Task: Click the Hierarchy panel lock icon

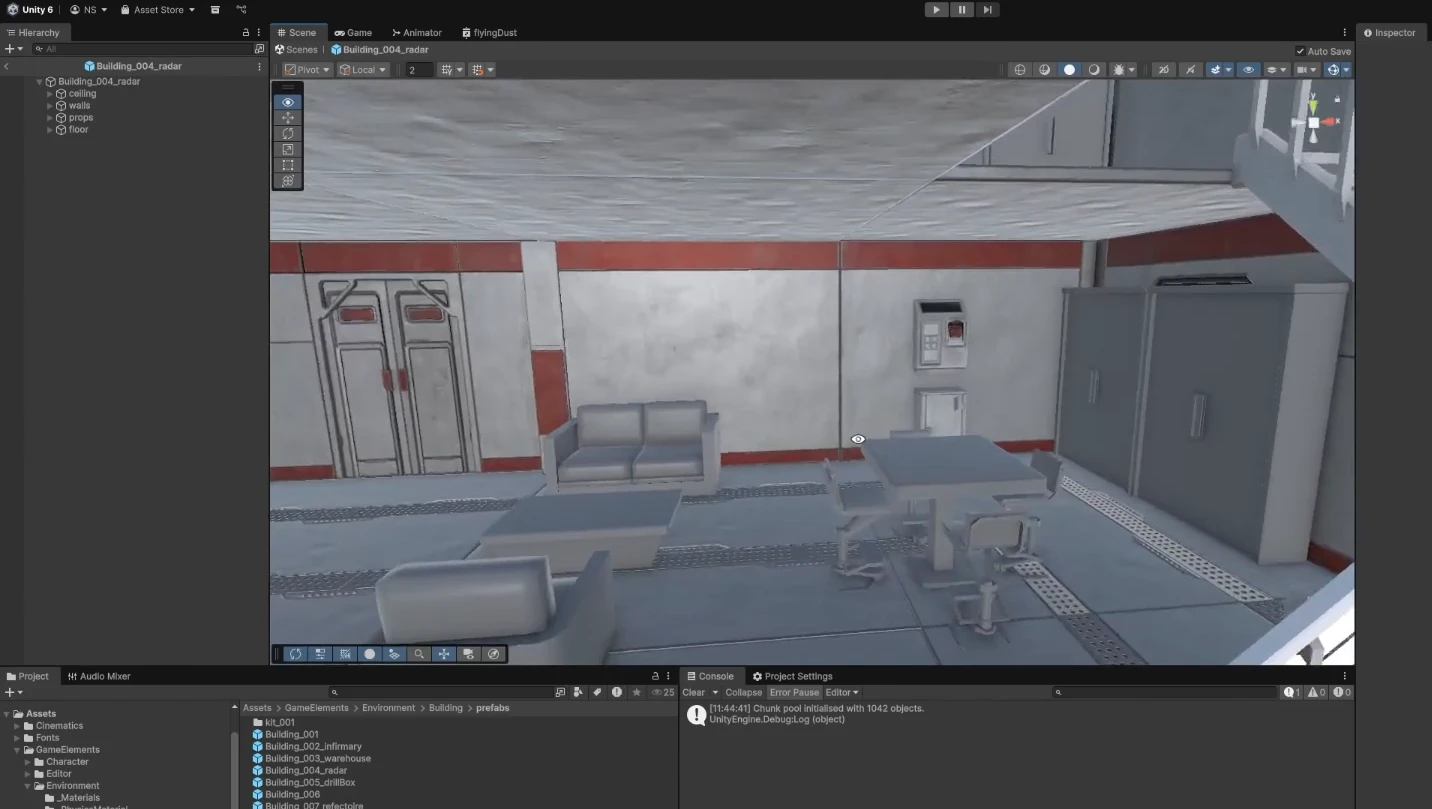Action: [x=246, y=33]
